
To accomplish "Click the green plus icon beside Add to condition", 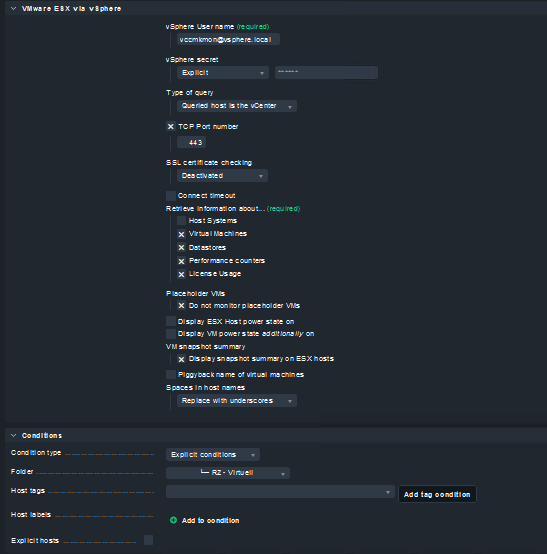I will [x=173, y=520].
